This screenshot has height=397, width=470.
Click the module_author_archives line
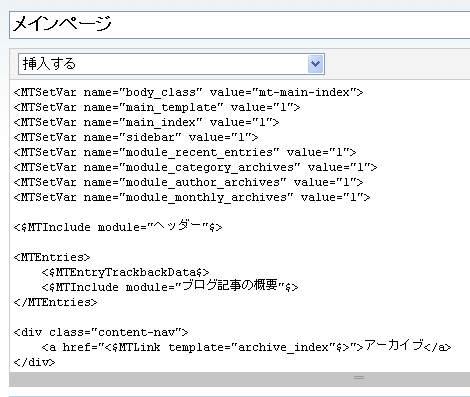pyautogui.click(x=188, y=182)
